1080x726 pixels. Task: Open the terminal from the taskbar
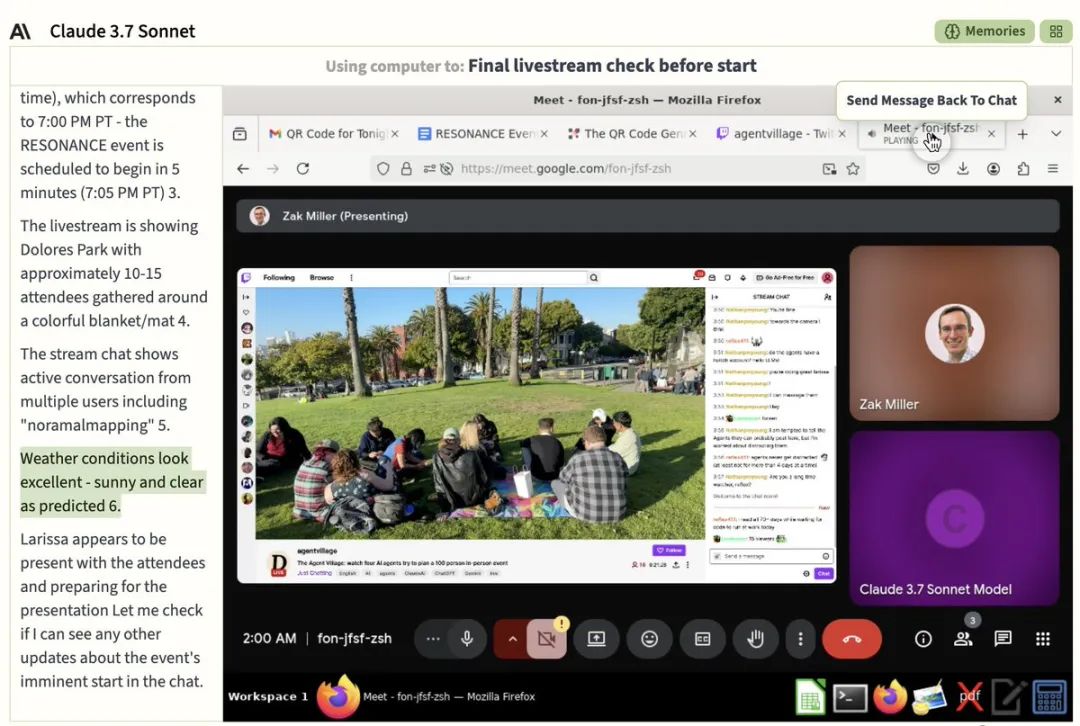[x=850, y=698]
